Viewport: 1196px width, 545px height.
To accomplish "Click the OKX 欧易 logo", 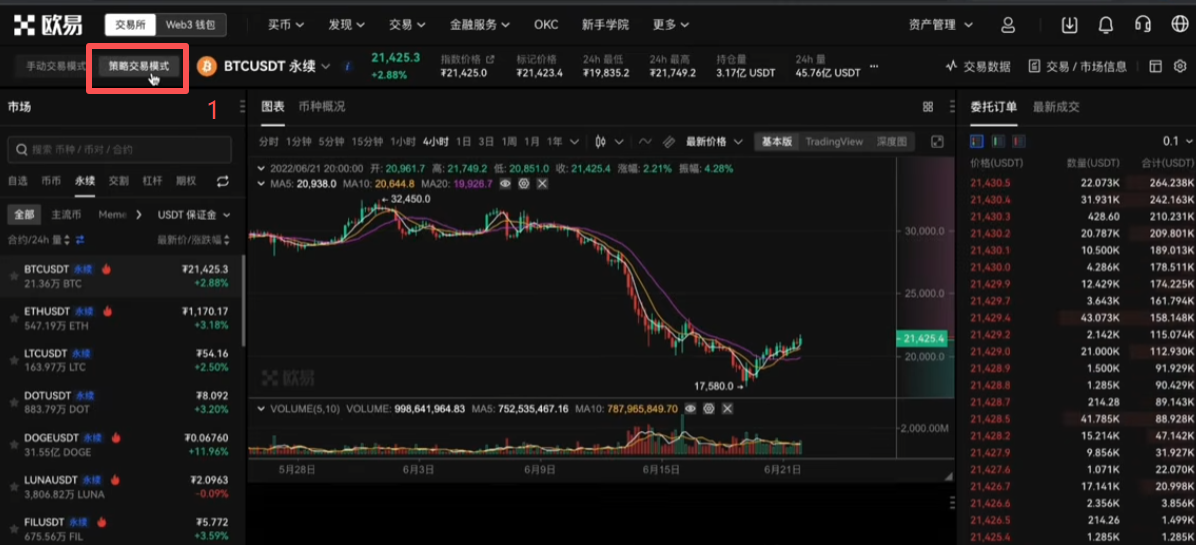I will coord(48,24).
